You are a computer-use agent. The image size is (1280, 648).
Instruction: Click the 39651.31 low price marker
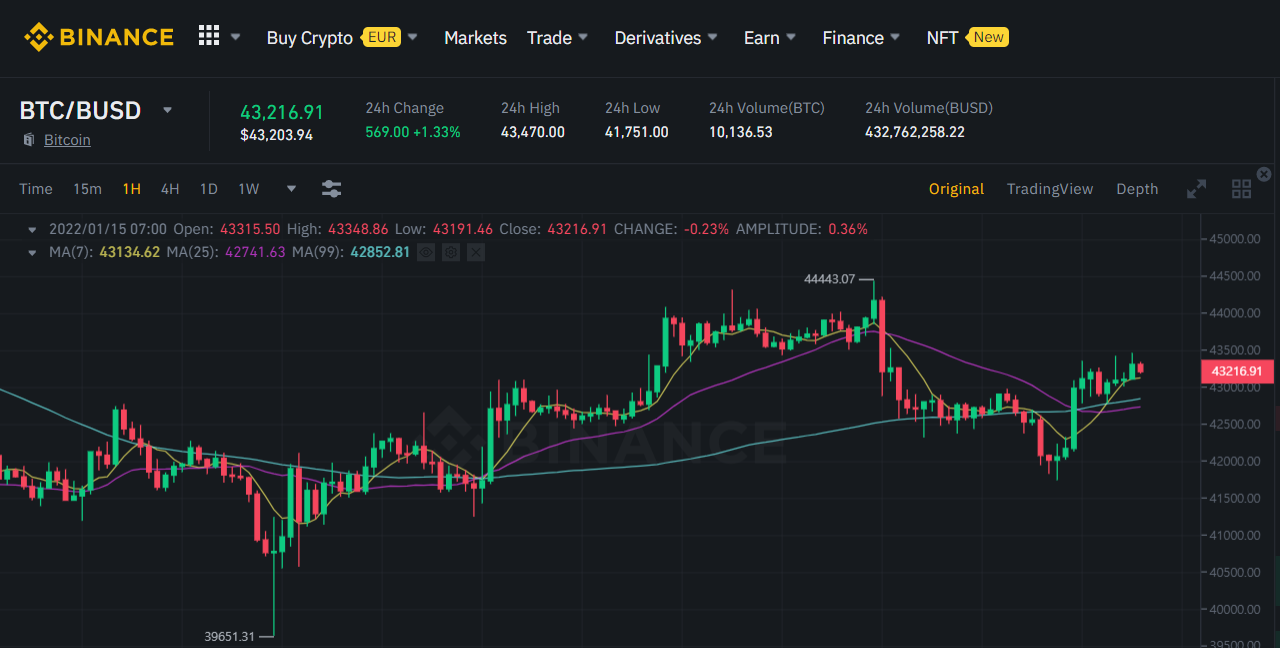pyautogui.click(x=230, y=635)
